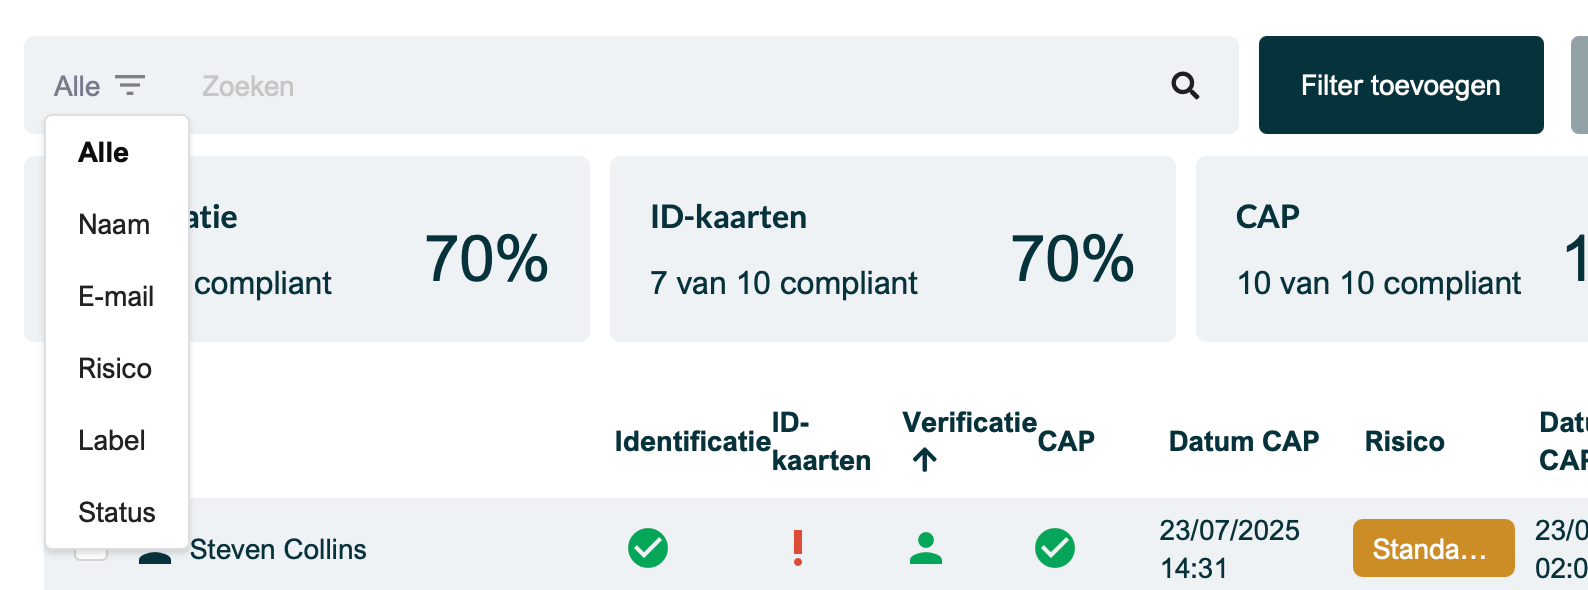Image resolution: width=1588 pixels, height=590 pixels.
Task: Open the ID-kaarten 70% compliance card
Action: pyautogui.click(x=893, y=249)
